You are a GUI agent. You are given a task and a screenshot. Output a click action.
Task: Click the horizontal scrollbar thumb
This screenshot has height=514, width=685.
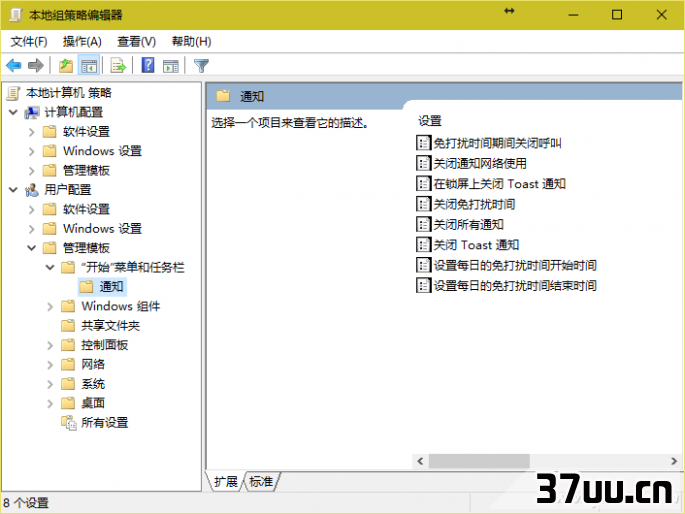click(x=479, y=461)
